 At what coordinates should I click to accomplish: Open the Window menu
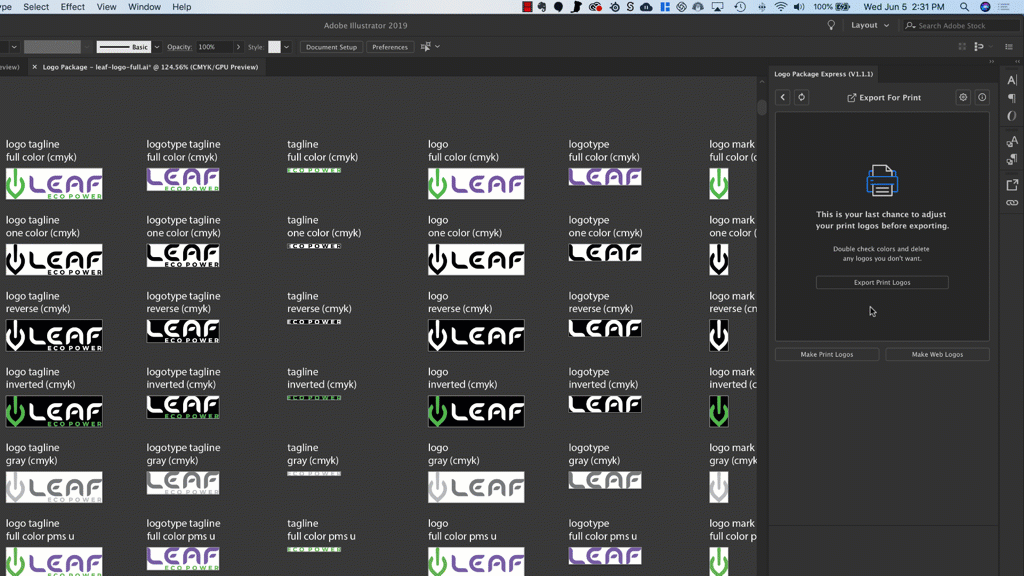pyautogui.click(x=144, y=7)
